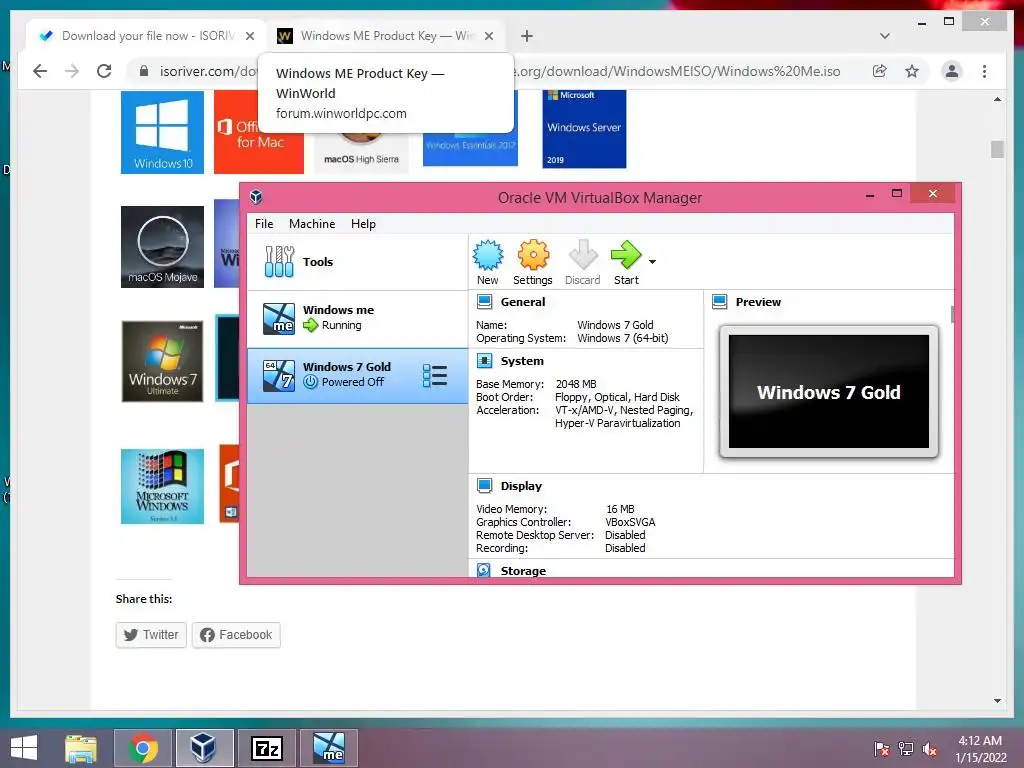Open the Help menu in VirtualBox
Screen dimensions: 1024x768
click(x=363, y=224)
